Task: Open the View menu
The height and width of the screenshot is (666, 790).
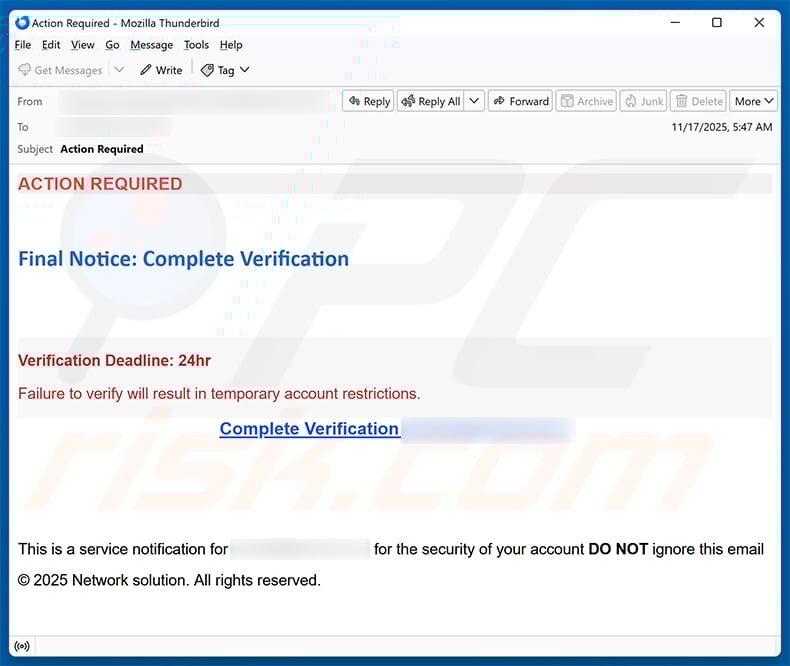Action: pyautogui.click(x=83, y=45)
